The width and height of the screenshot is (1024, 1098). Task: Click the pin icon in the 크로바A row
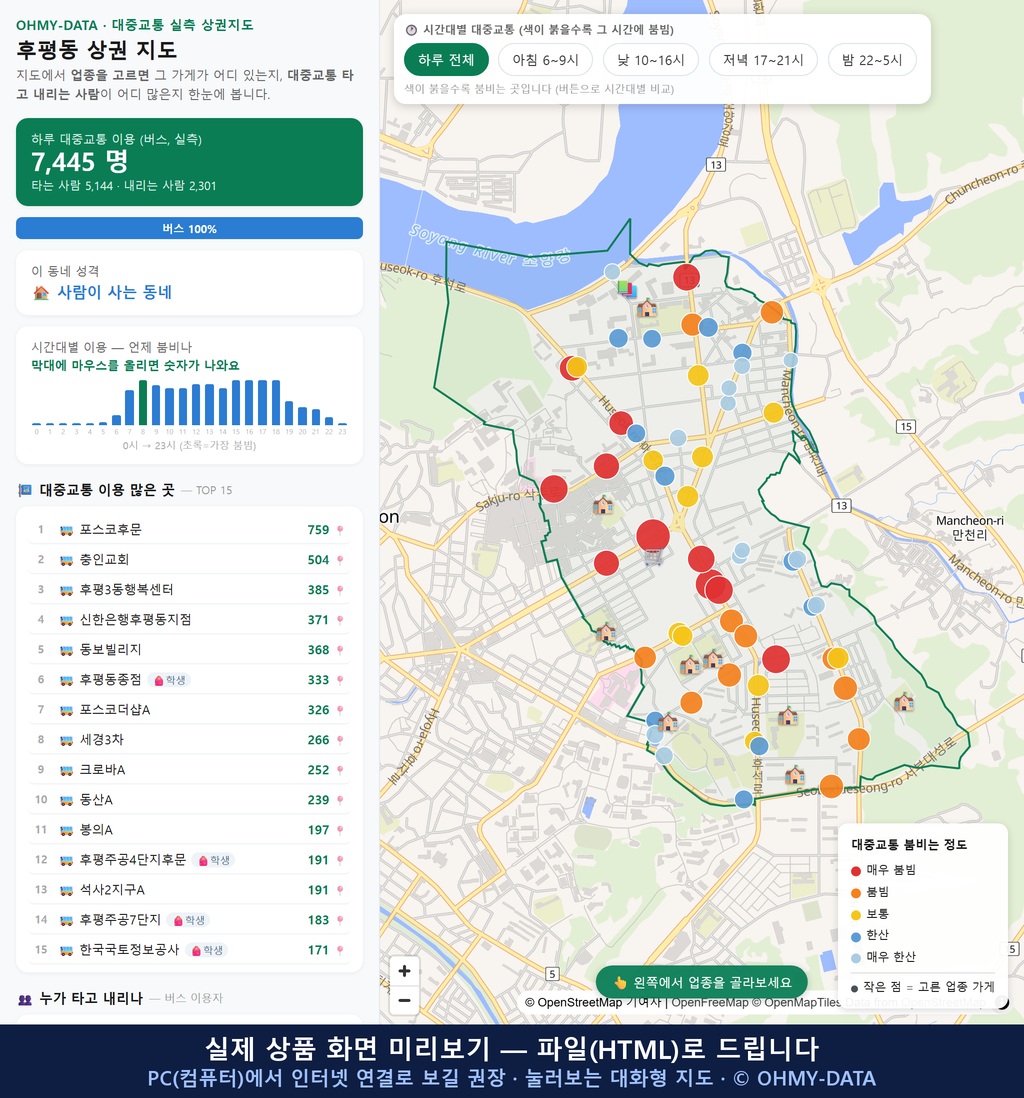[x=340, y=770]
